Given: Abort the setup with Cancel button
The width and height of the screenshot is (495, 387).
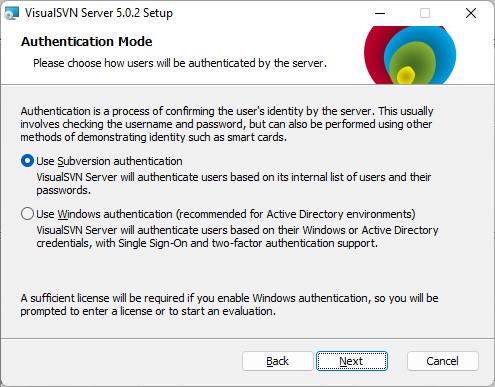Looking at the screenshot, I should pyautogui.click(x=443, y=361).
